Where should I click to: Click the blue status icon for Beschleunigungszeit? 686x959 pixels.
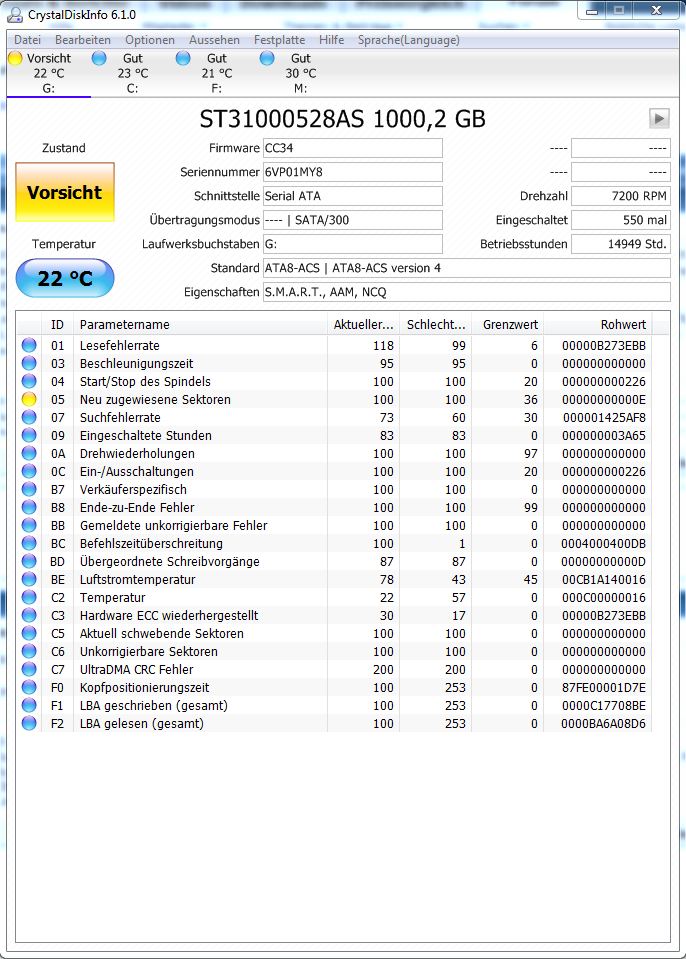pyautogui.click(x=29, y=363)
